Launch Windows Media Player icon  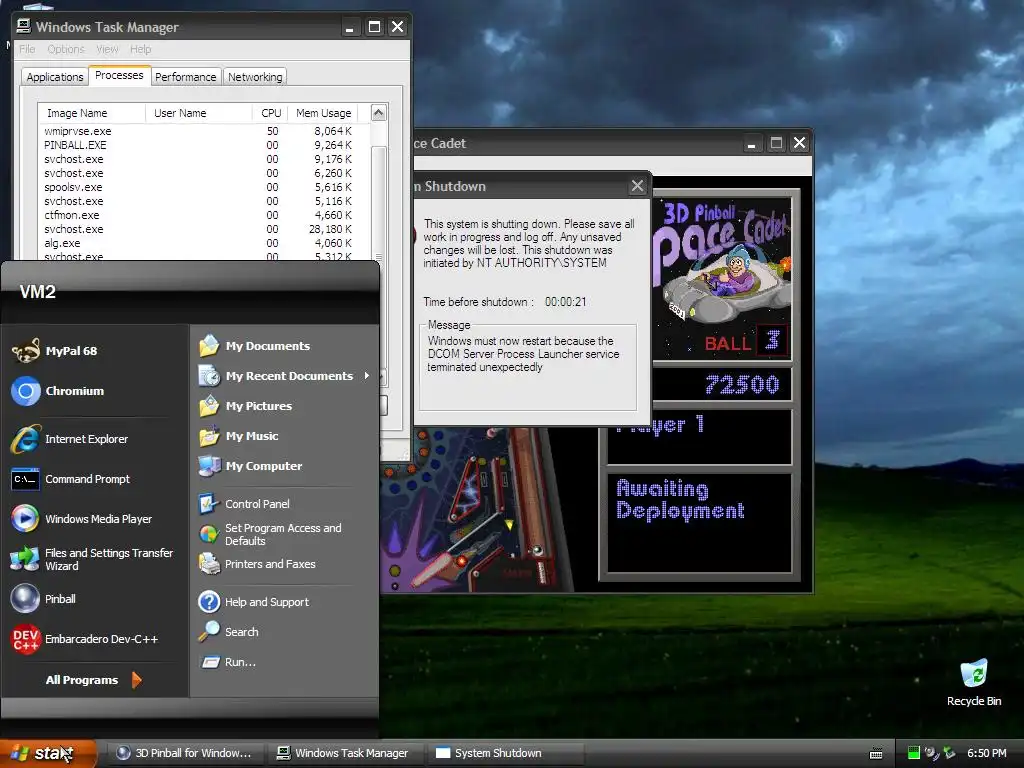[25, 519]
